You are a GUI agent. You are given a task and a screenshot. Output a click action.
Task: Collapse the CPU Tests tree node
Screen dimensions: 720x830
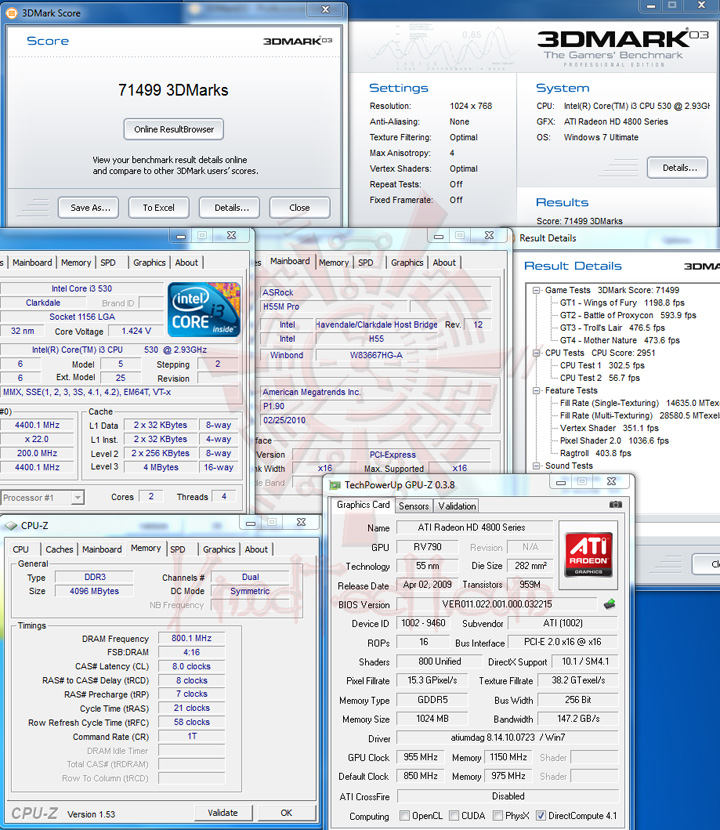pyautogui.click(x=536, y=353)
